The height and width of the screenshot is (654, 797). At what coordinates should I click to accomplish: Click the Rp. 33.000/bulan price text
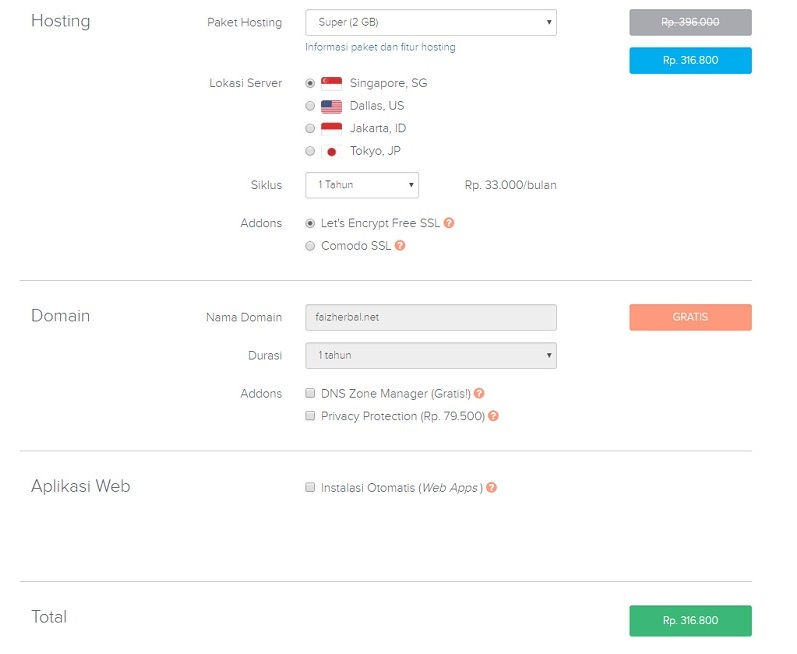point(510,185)
